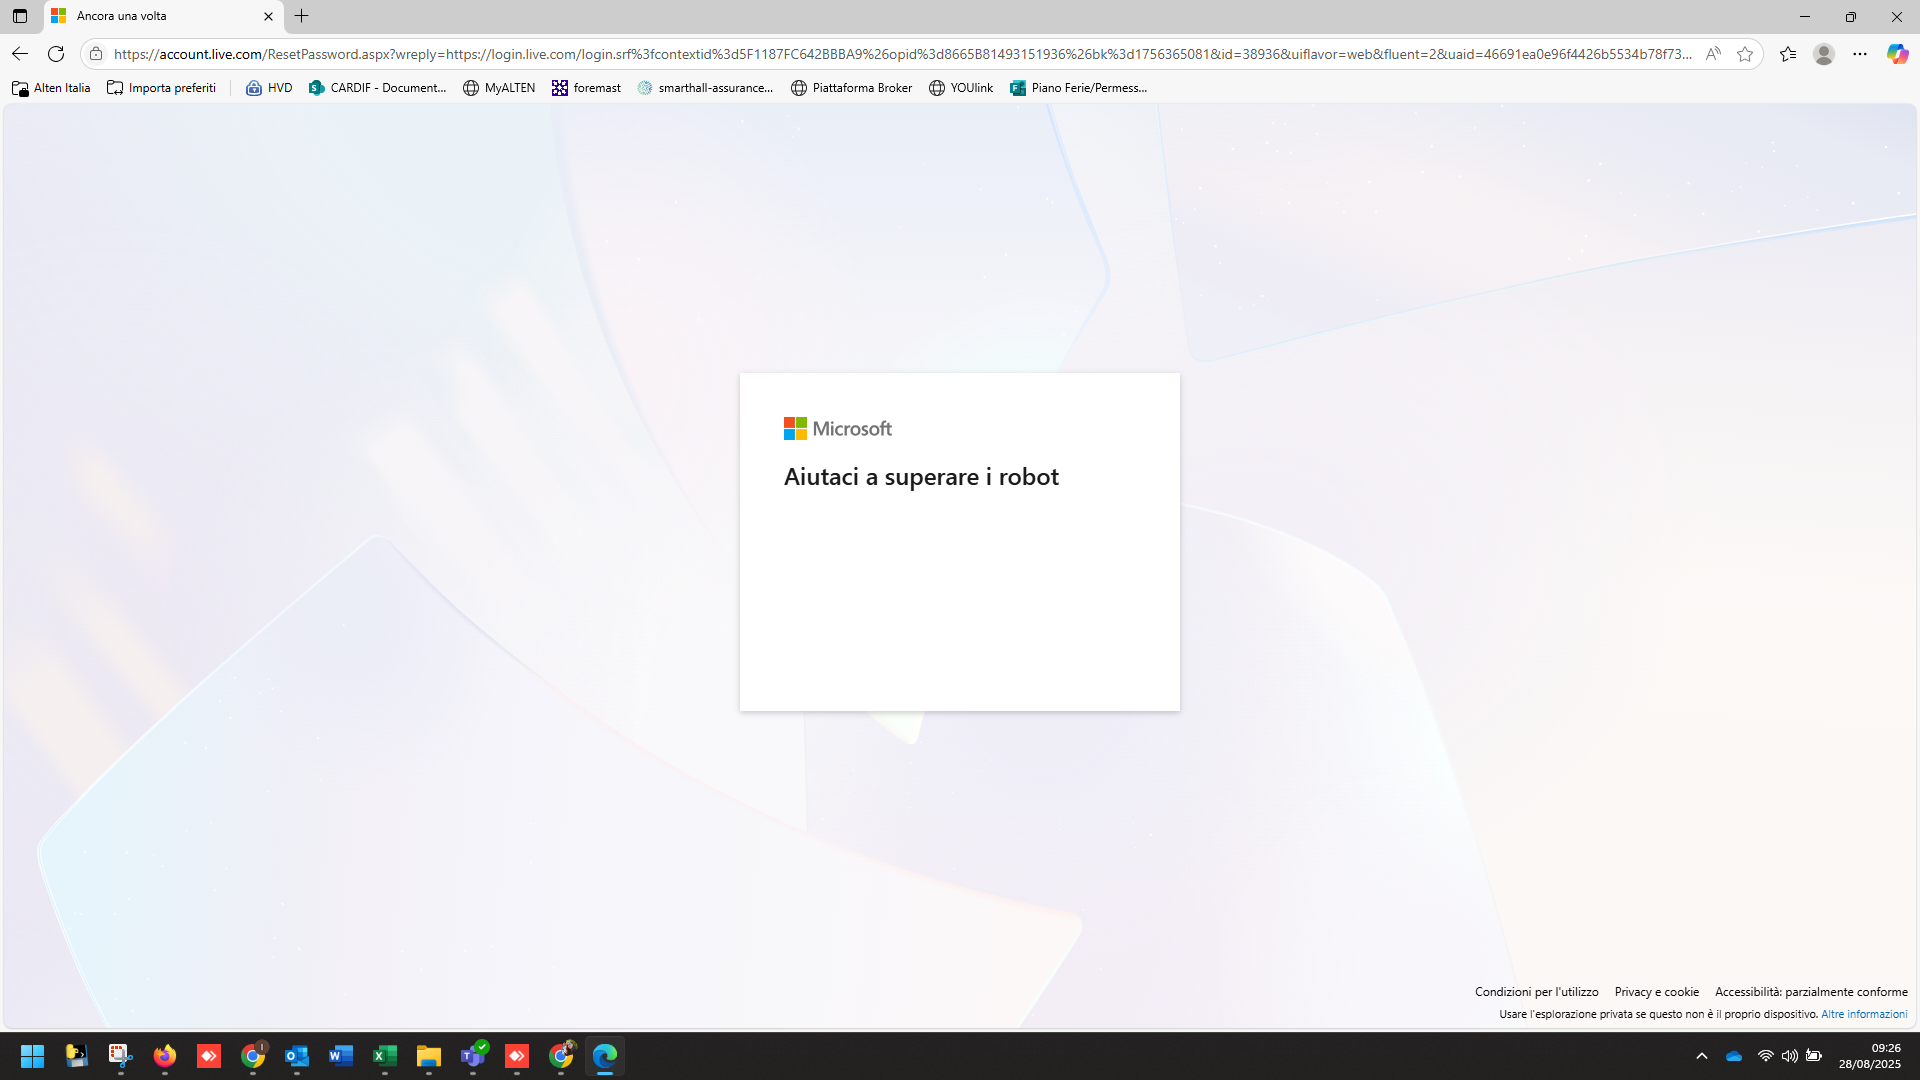Image resolution: width=1920 pixels, height=1080 pixels.
Task: Open the Piano Ferie/Permessi bookmark
Action: (x=1078, y=88)
